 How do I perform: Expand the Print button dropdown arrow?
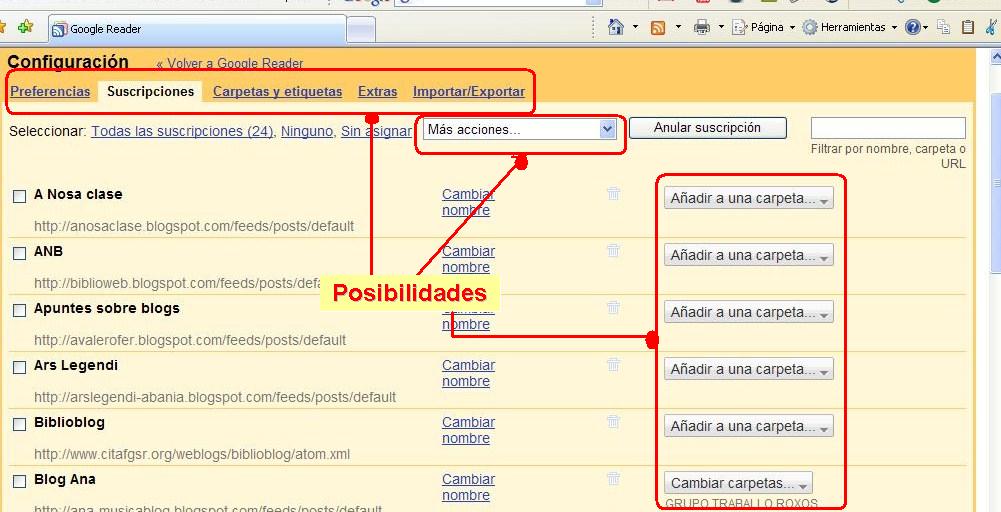[x=721, y=27]
